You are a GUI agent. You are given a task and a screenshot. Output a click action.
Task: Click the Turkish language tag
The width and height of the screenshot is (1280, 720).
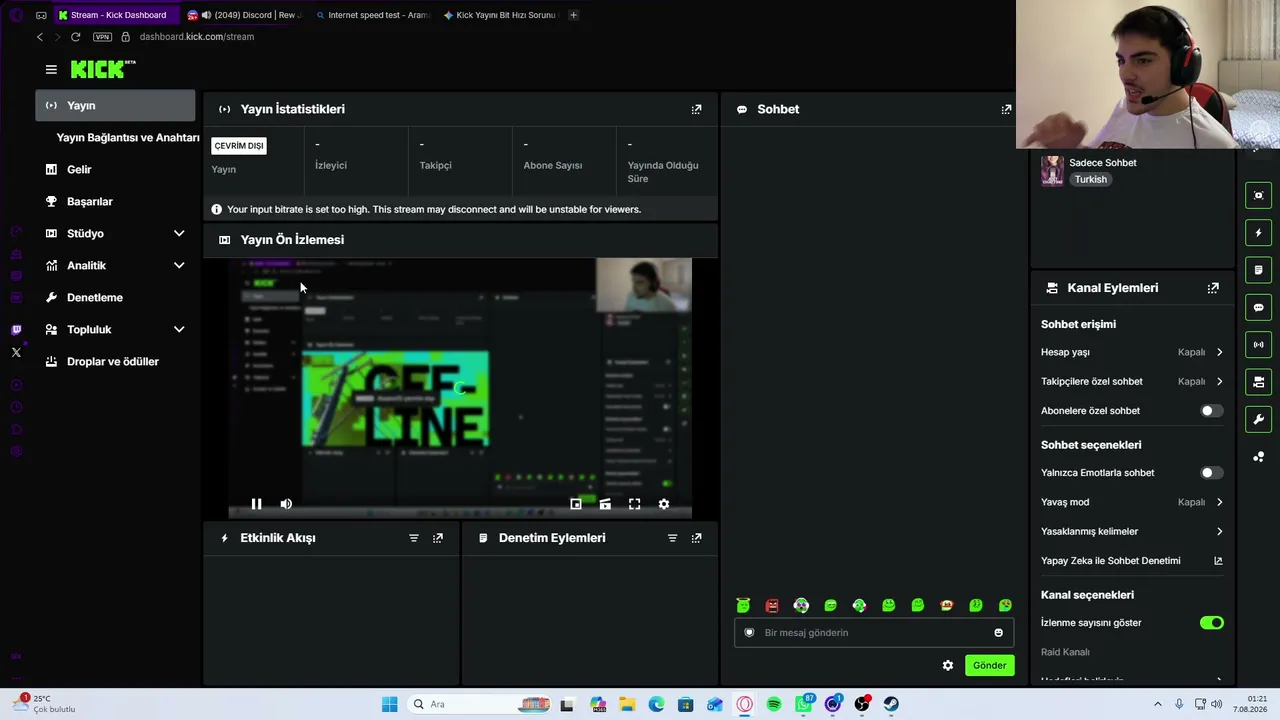(1090, 180)
